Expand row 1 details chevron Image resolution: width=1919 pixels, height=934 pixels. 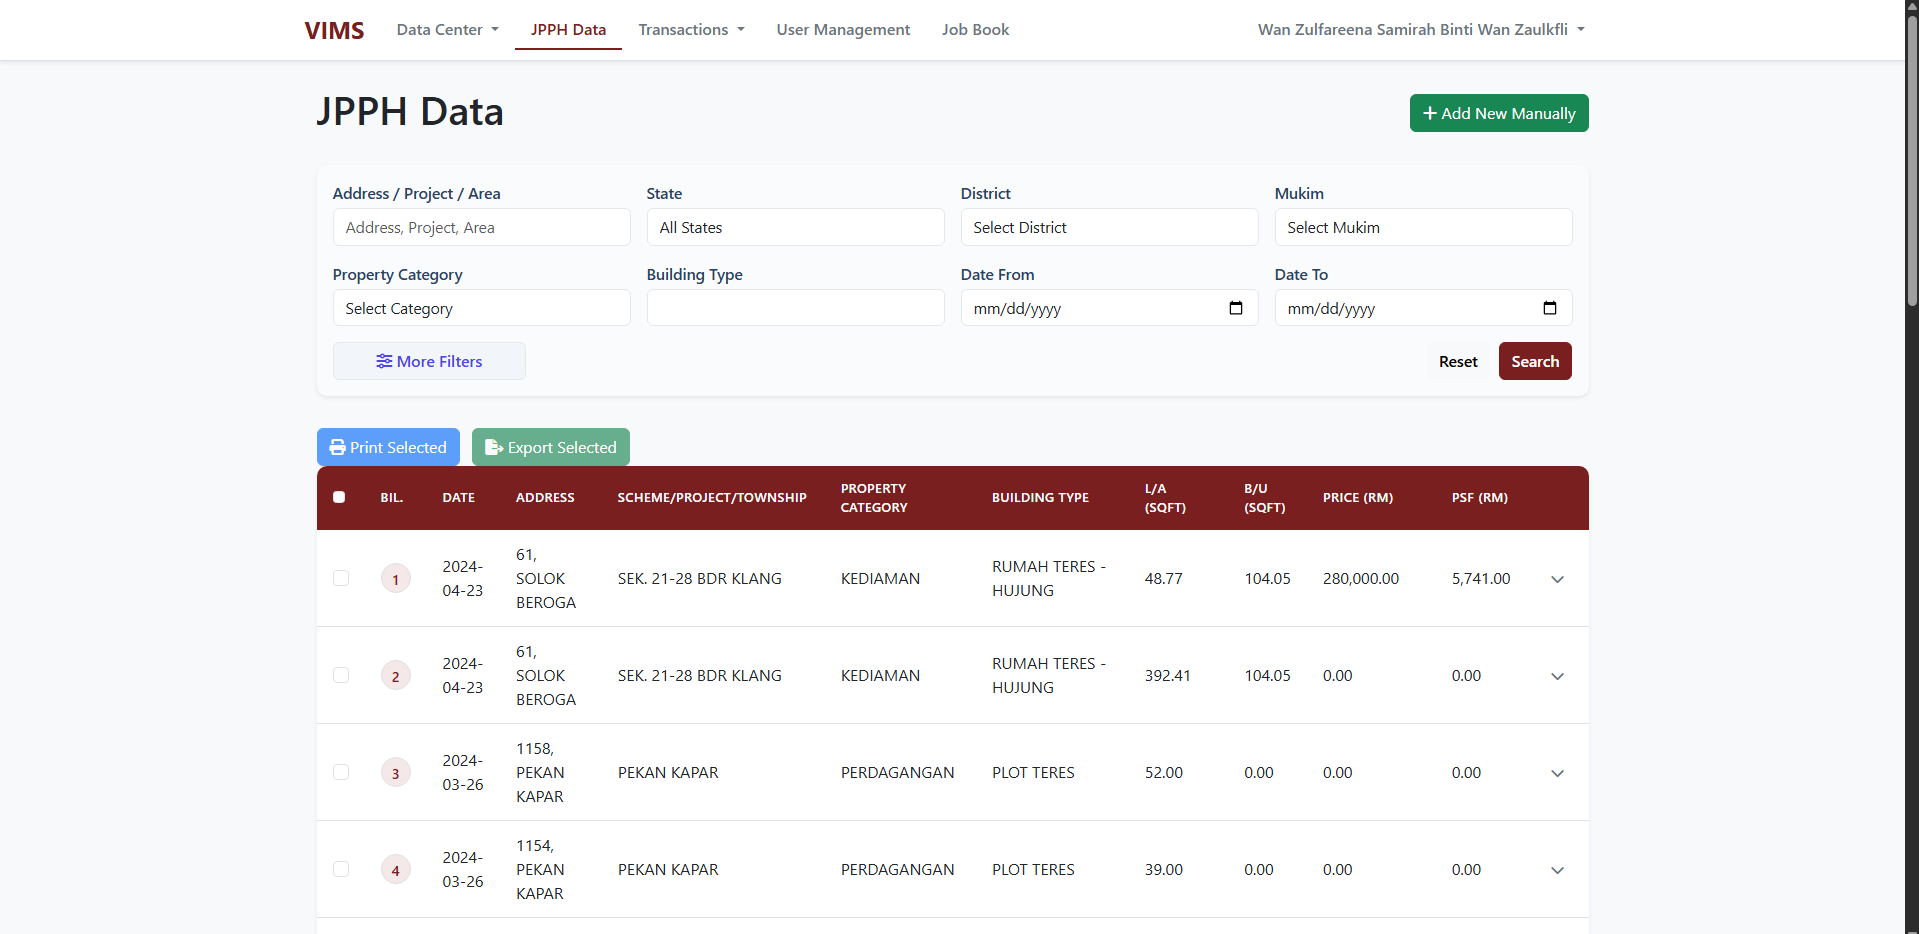tap(1557, 579)
